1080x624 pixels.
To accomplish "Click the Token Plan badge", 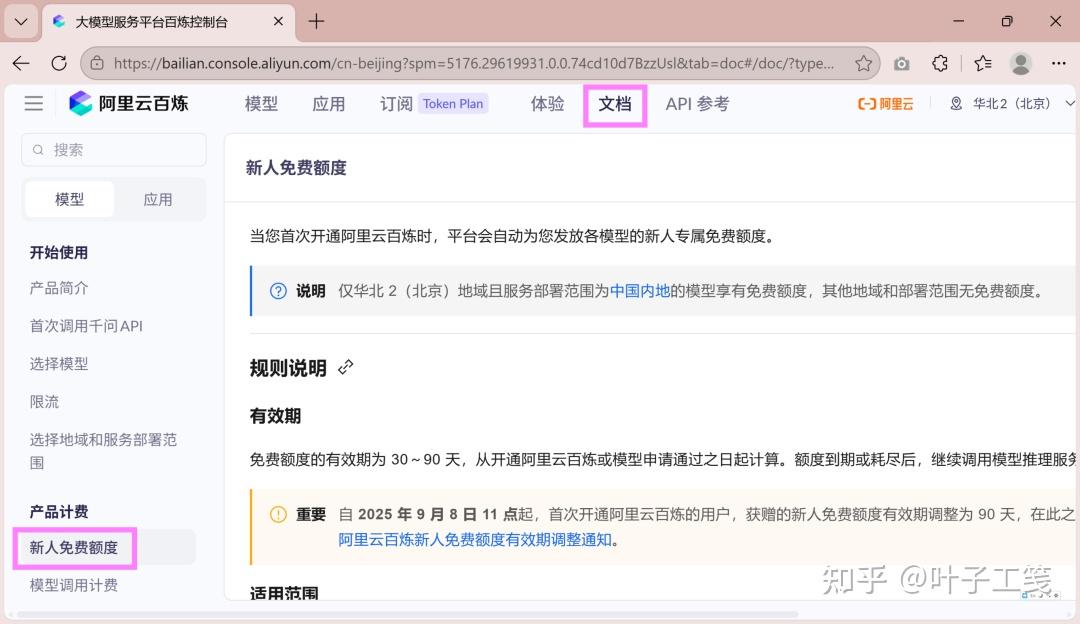I will [453, 103].
